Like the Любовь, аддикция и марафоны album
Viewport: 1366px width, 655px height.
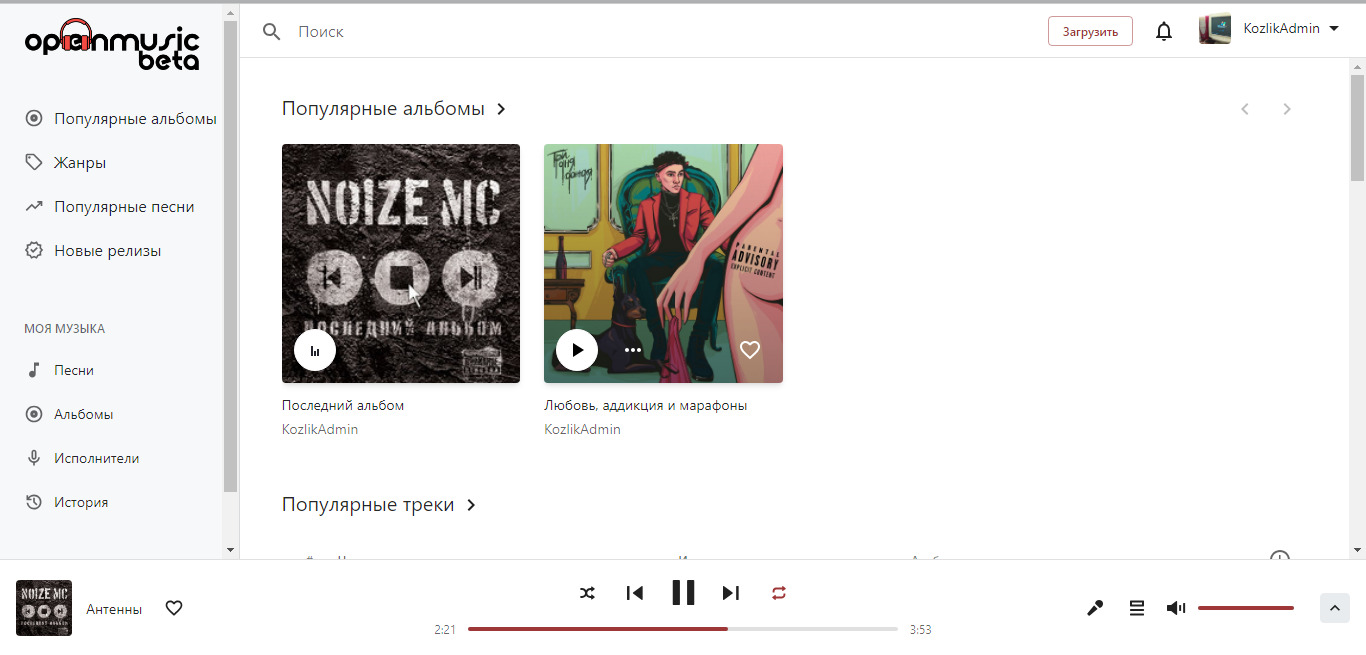(750, 350)
